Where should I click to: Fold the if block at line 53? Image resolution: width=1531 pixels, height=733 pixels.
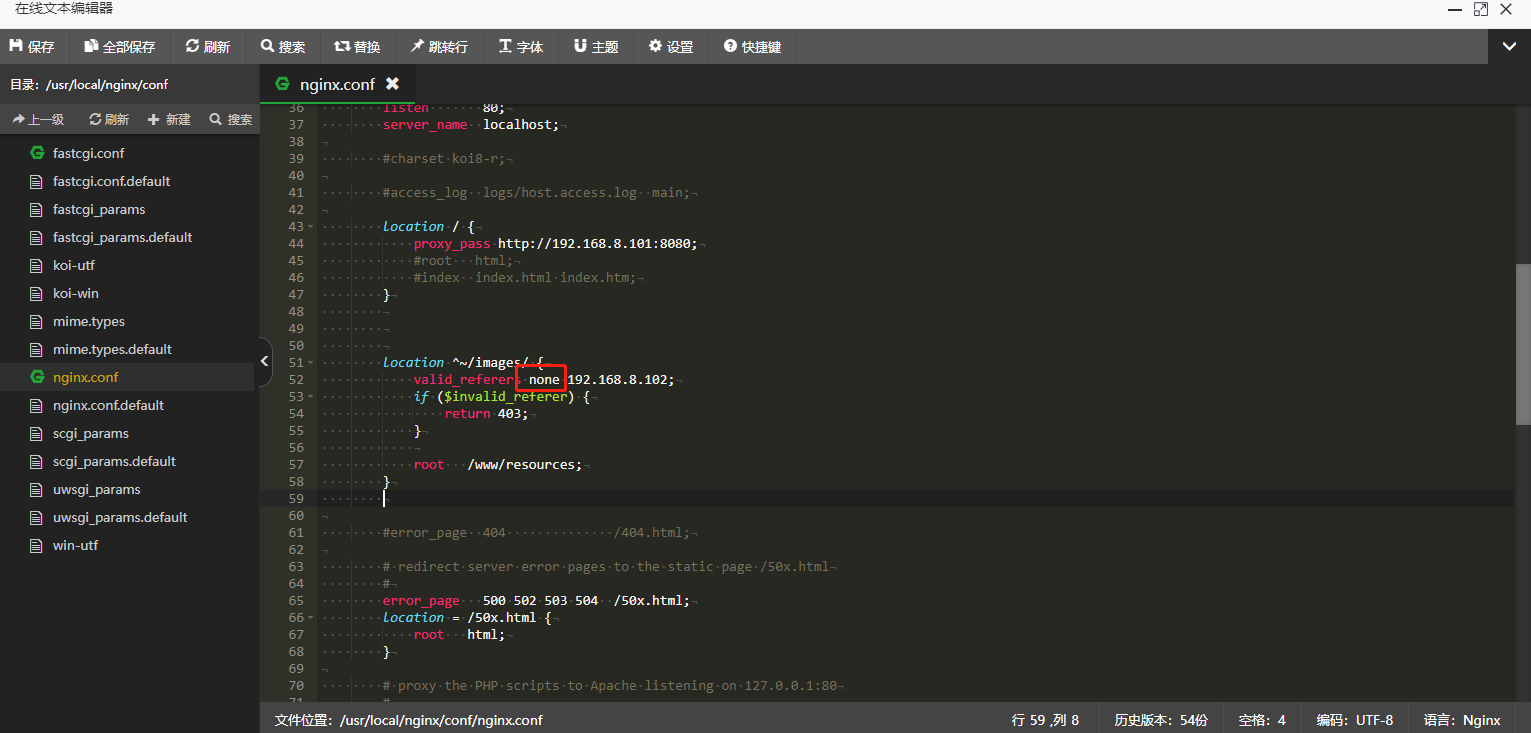pyautogui.click(x=311, y=397)
